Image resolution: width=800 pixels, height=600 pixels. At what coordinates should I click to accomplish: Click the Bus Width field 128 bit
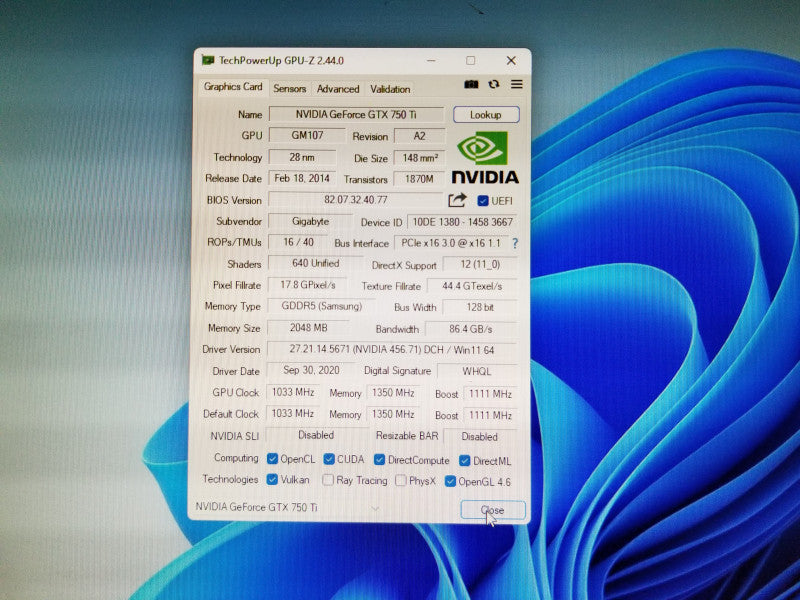pos(480,307)
